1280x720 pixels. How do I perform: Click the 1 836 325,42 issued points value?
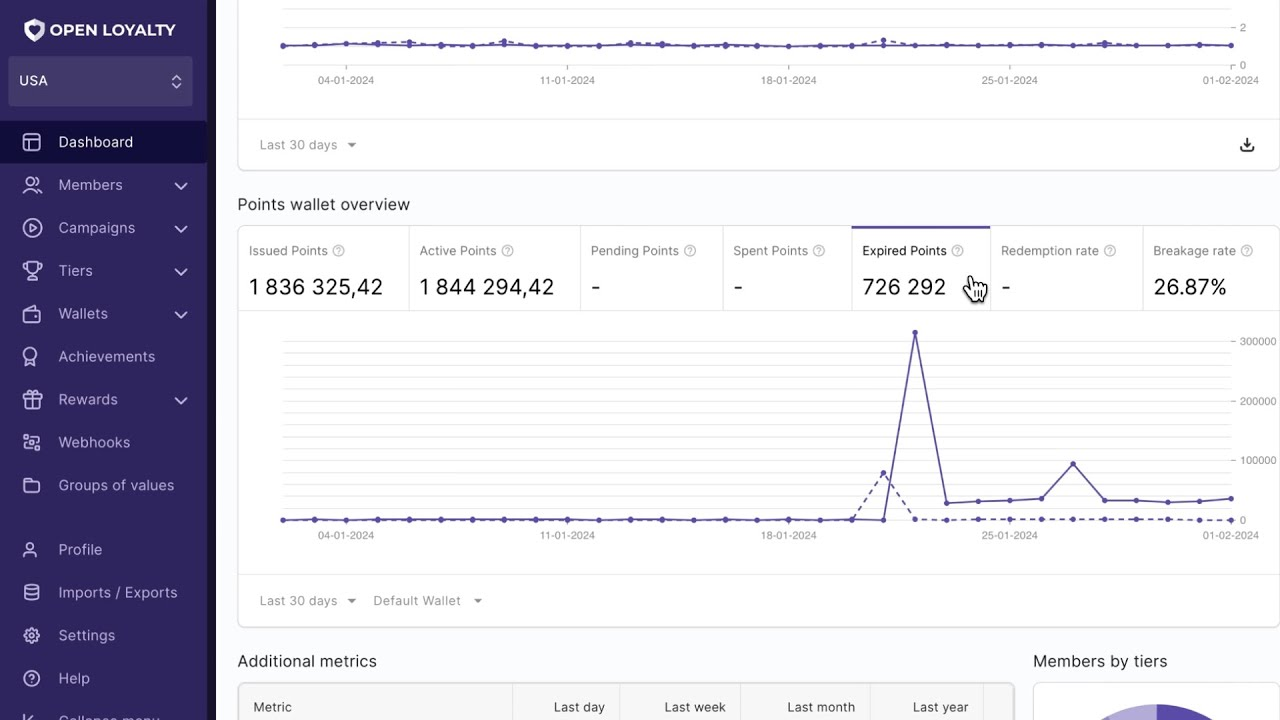[x=316, y=288]
